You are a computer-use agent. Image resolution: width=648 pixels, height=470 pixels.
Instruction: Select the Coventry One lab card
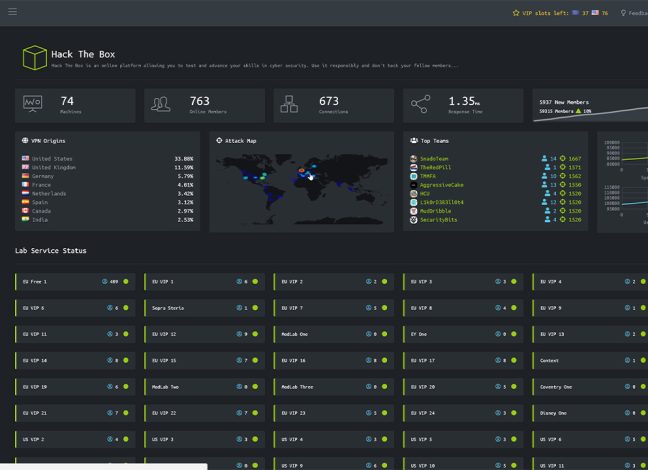point(590,387)
